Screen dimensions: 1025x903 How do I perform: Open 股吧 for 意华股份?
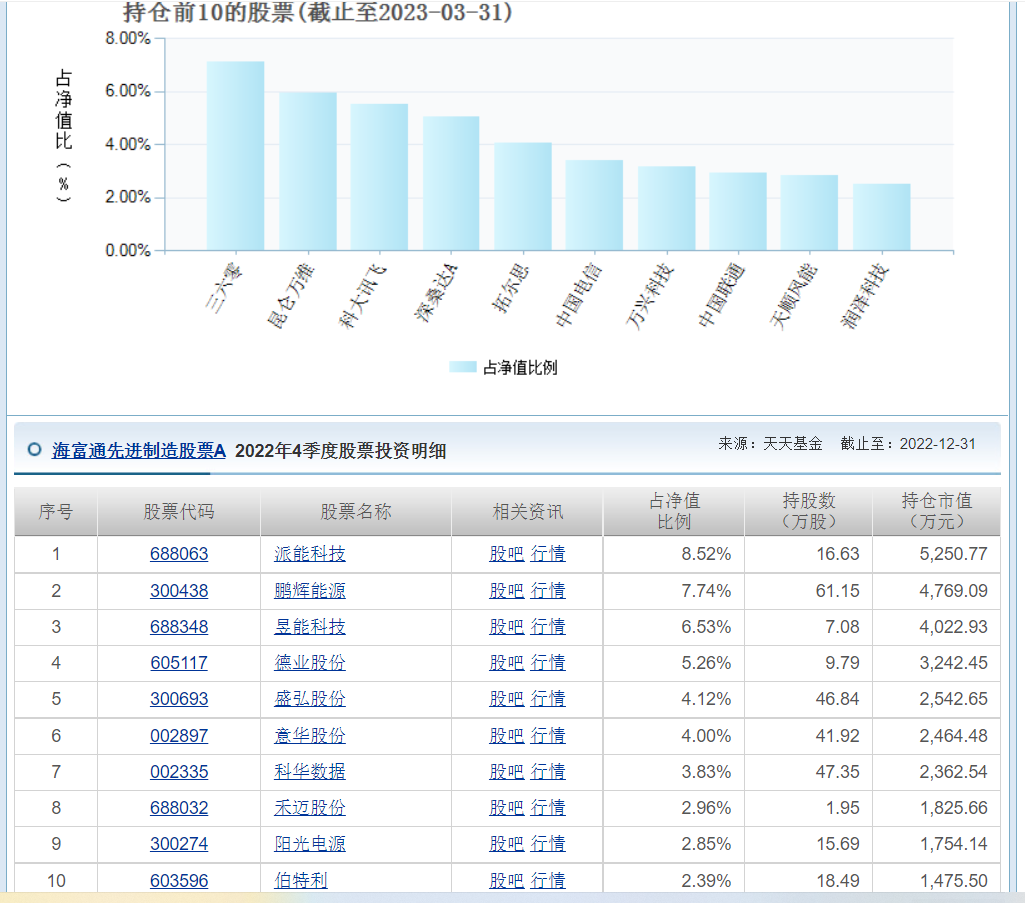coord(506,736)
